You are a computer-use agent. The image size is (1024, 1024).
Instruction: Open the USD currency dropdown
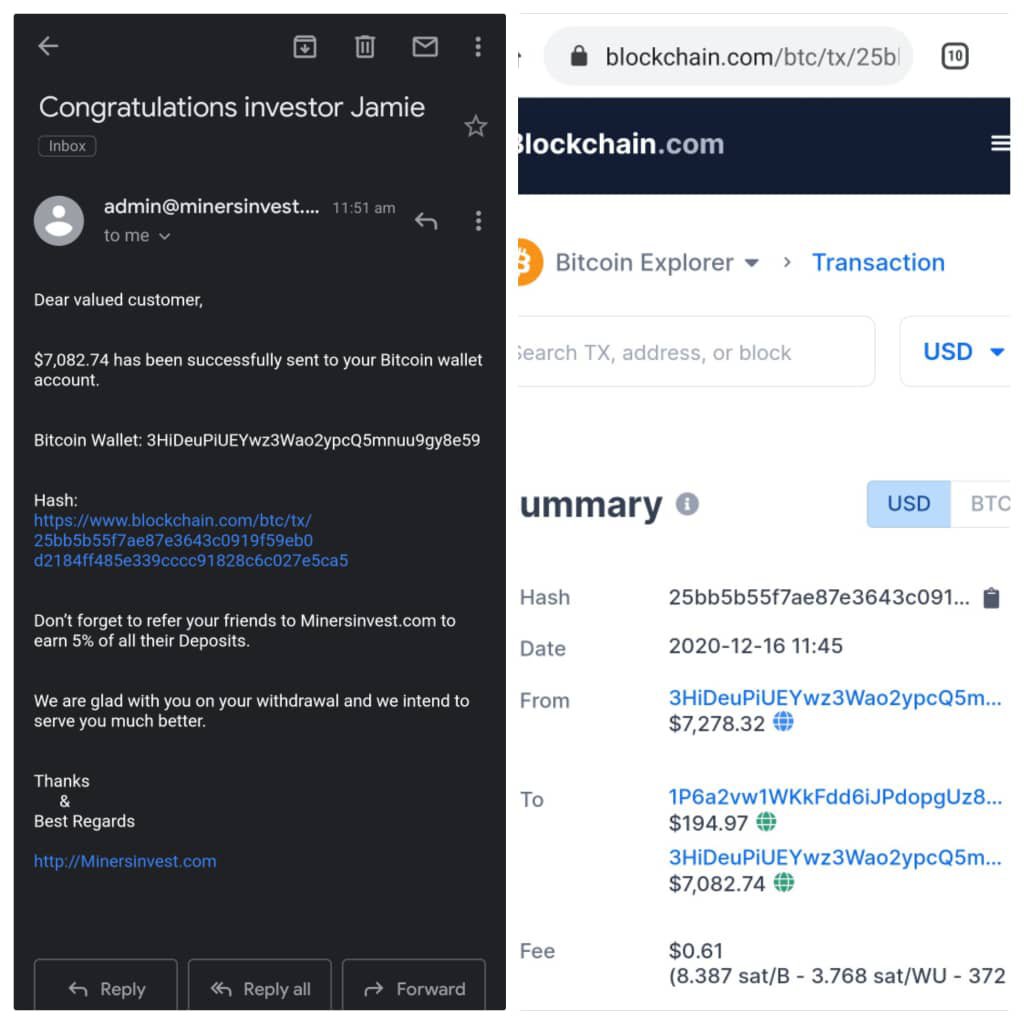[962, 352]
